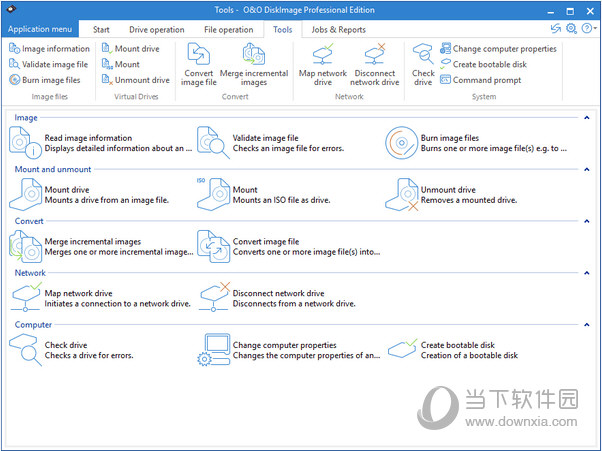This screenshot has width=602, height=451.
Task: Click Create bootable disk large icon
Action: (402, 349)
